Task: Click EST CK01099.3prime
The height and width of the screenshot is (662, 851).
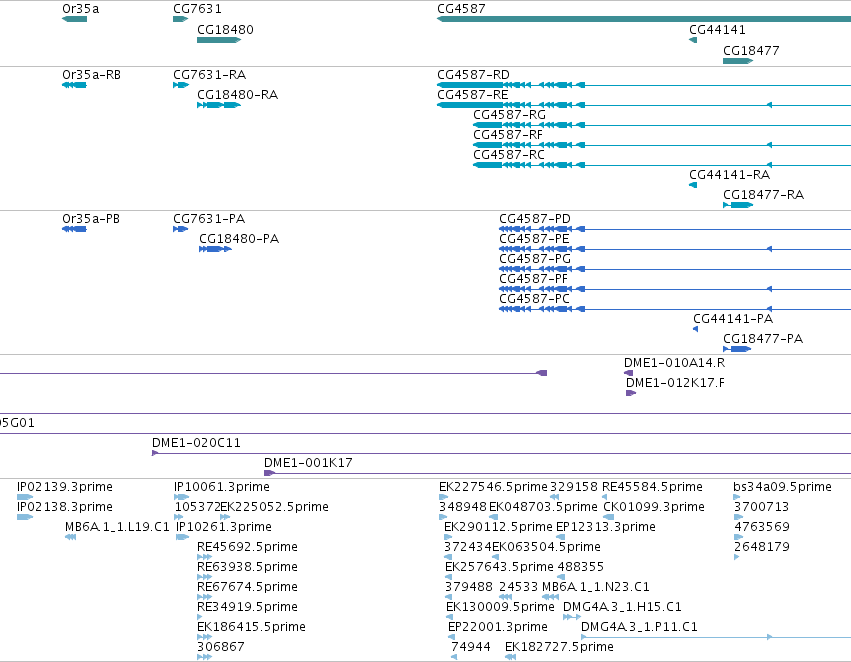Action: (x=608, y=517)
